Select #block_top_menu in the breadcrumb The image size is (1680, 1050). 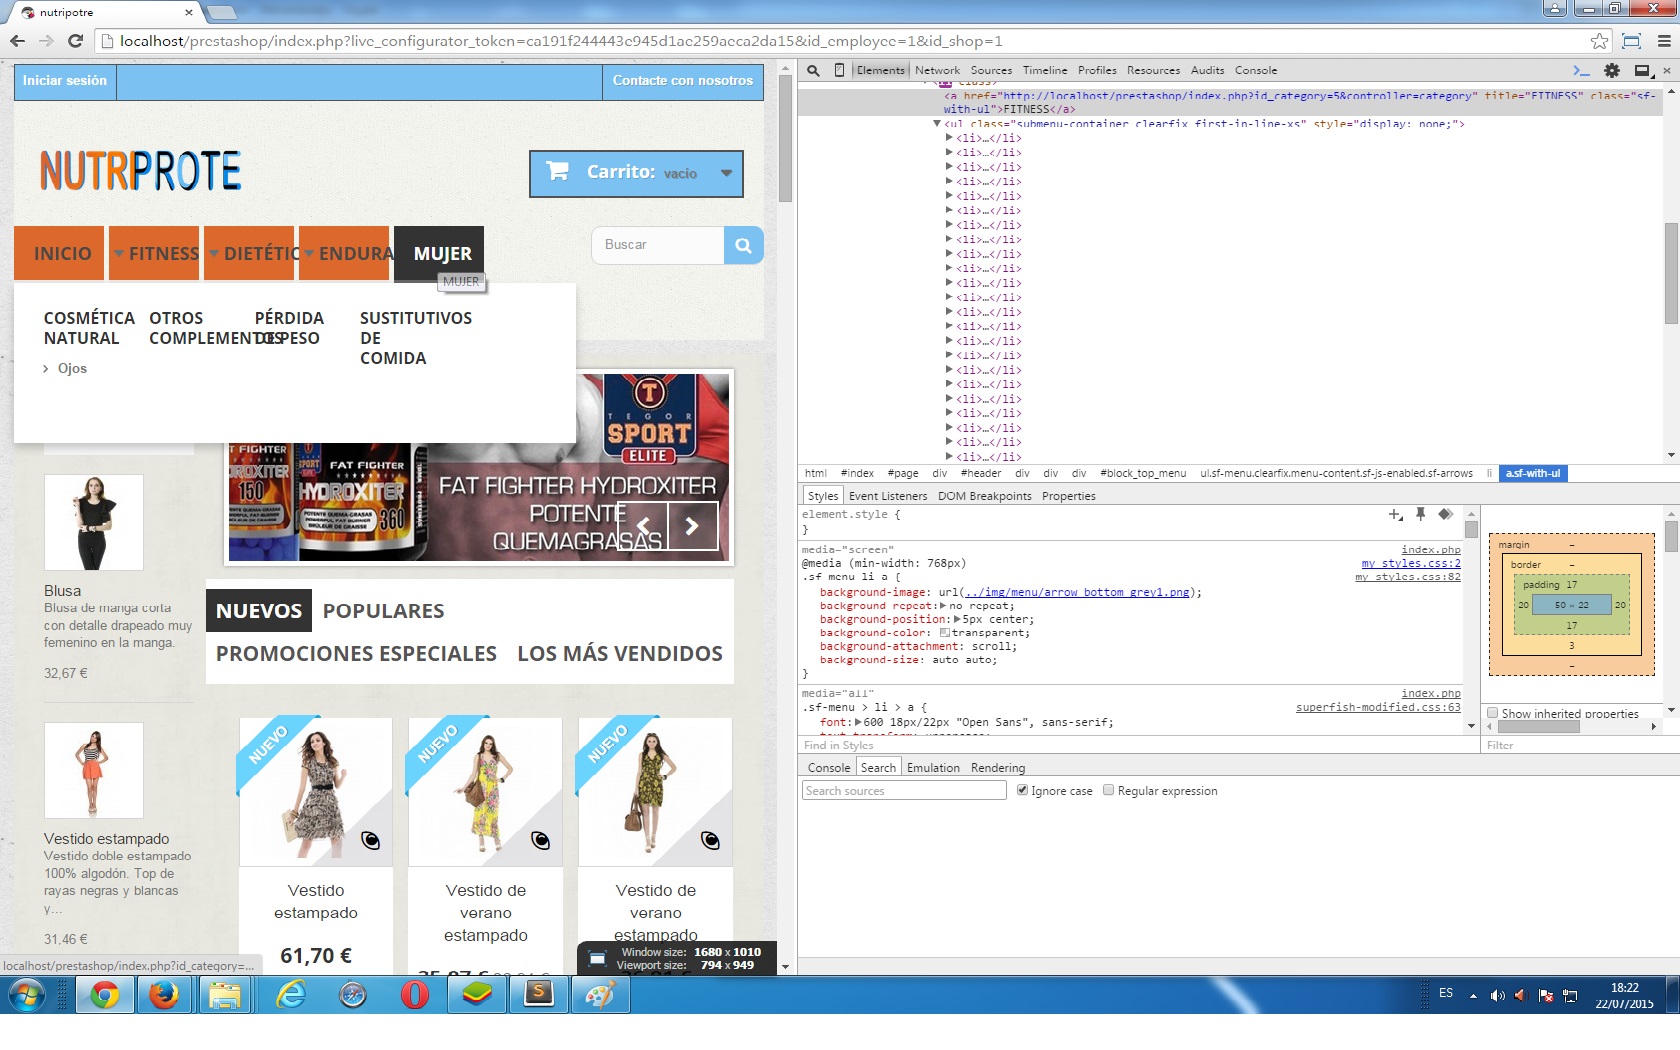tap(1143, 473)
